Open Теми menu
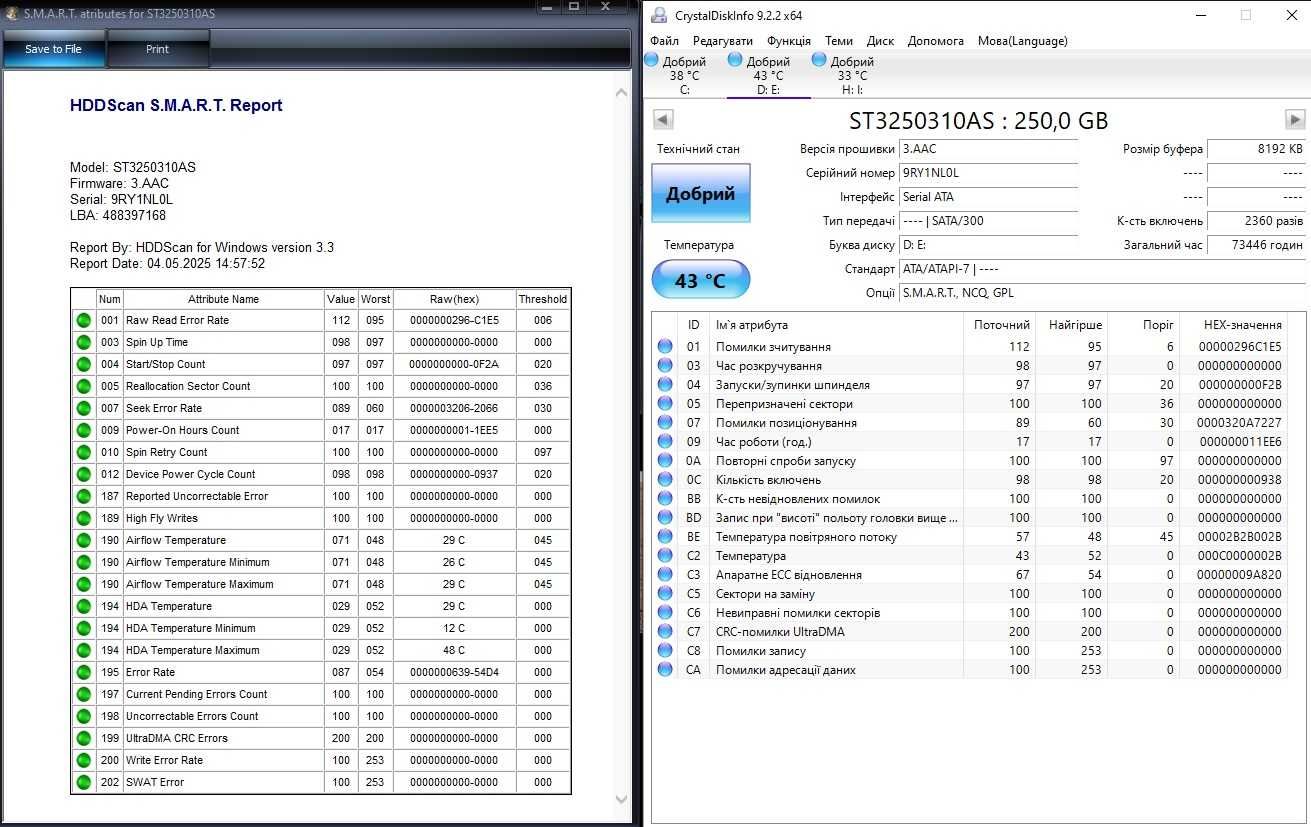1311x827 pixels. pos(839,41)
